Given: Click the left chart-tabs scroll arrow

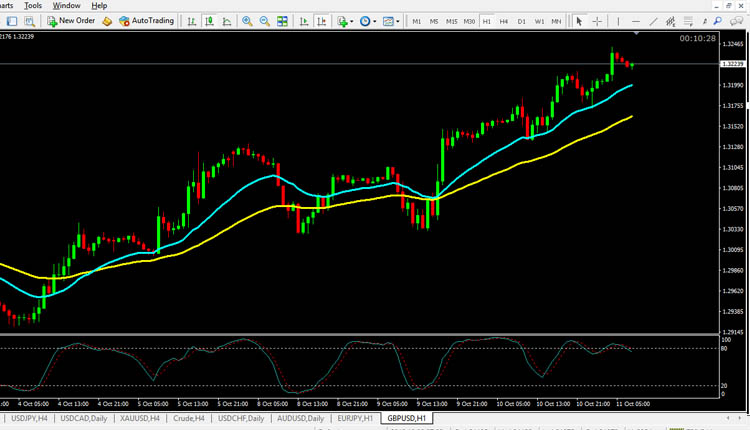Looking at the screenshot, I should click(728, 418).
